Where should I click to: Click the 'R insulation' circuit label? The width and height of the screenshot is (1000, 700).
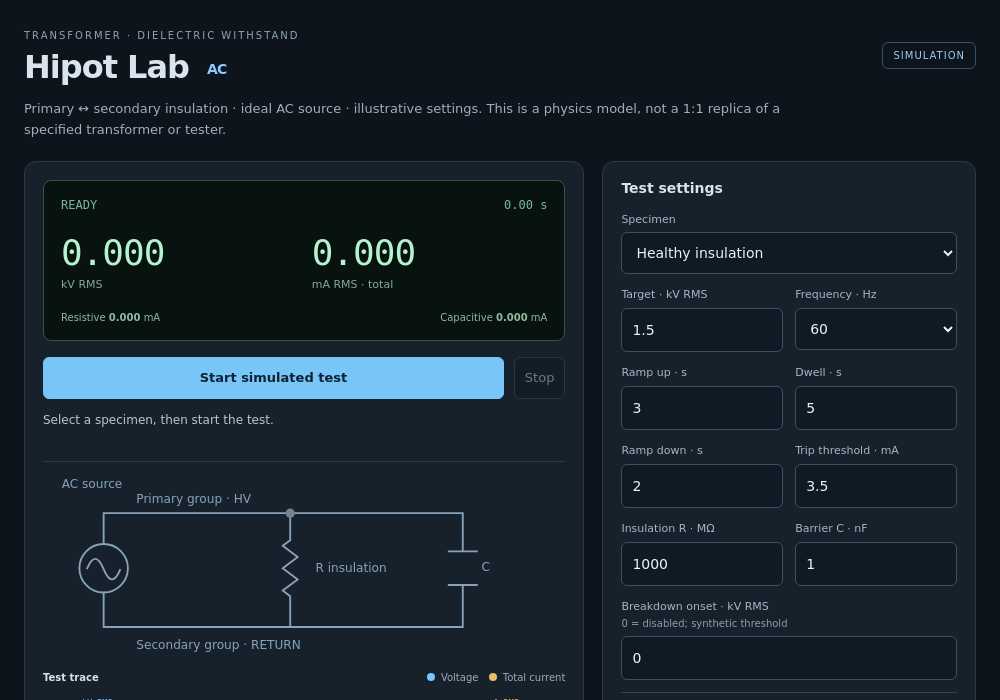click(351, 567)
